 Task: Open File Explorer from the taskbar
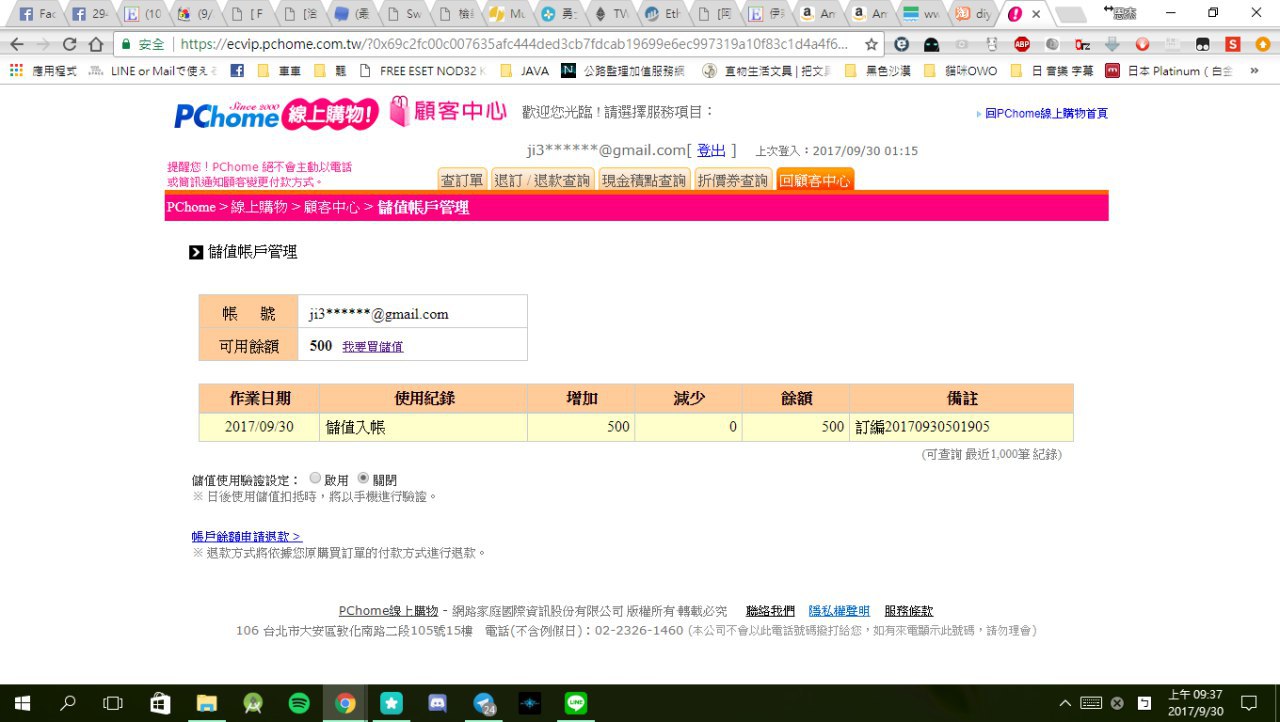(x=206, y=703)
